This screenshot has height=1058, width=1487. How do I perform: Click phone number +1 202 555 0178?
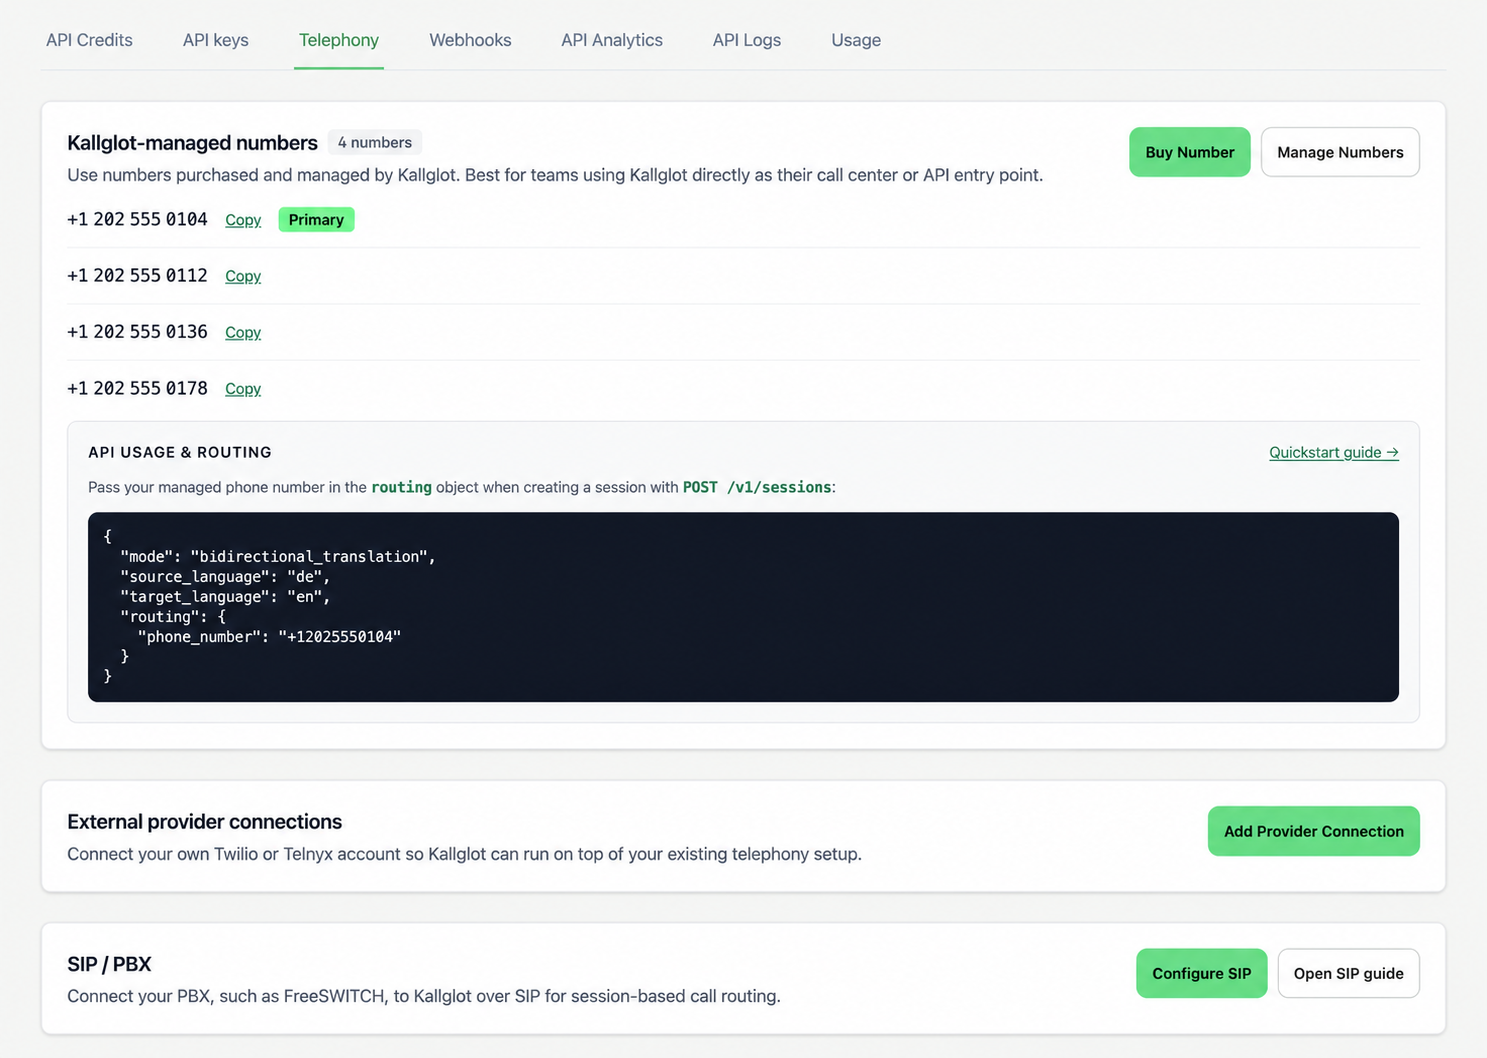pyautogui.click(x=137, y=388)
